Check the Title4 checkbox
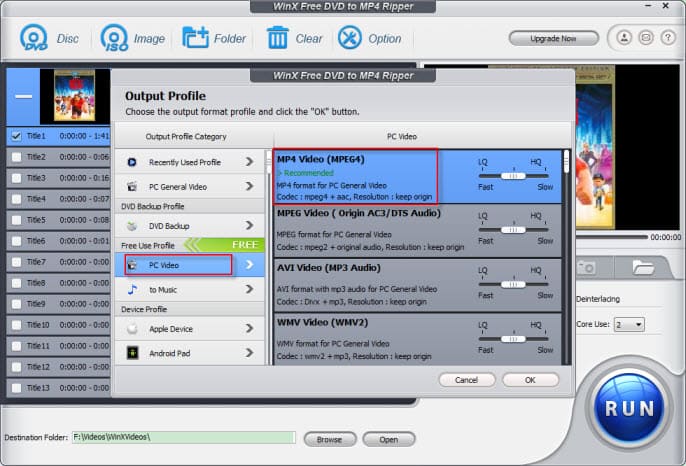Viewport: 686px width, 466px height. (x=16, y=199)
